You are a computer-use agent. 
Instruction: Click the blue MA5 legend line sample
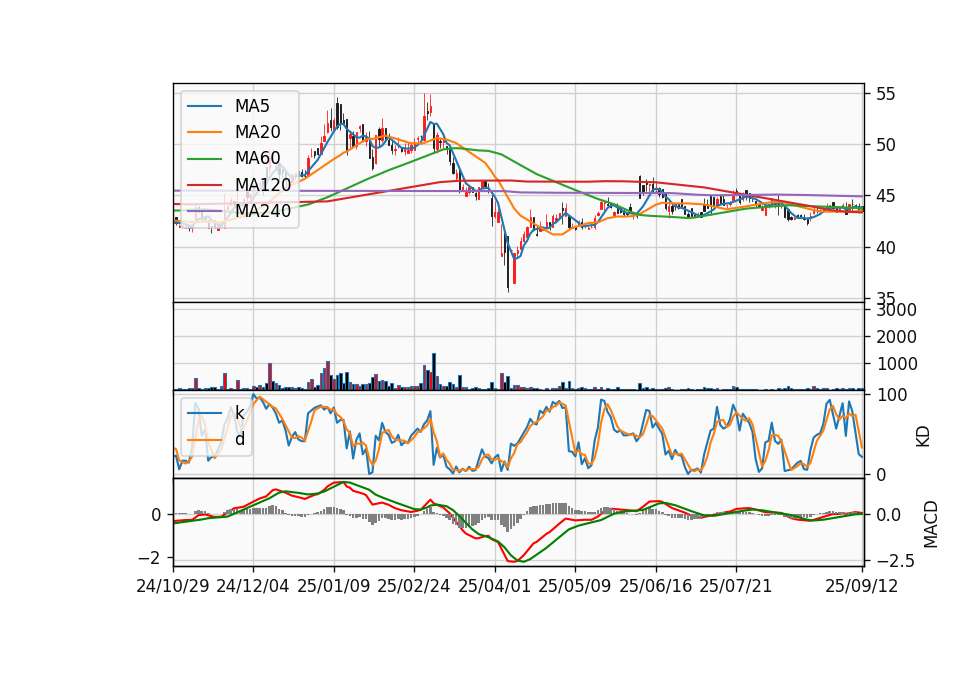(x=204, y=107)
